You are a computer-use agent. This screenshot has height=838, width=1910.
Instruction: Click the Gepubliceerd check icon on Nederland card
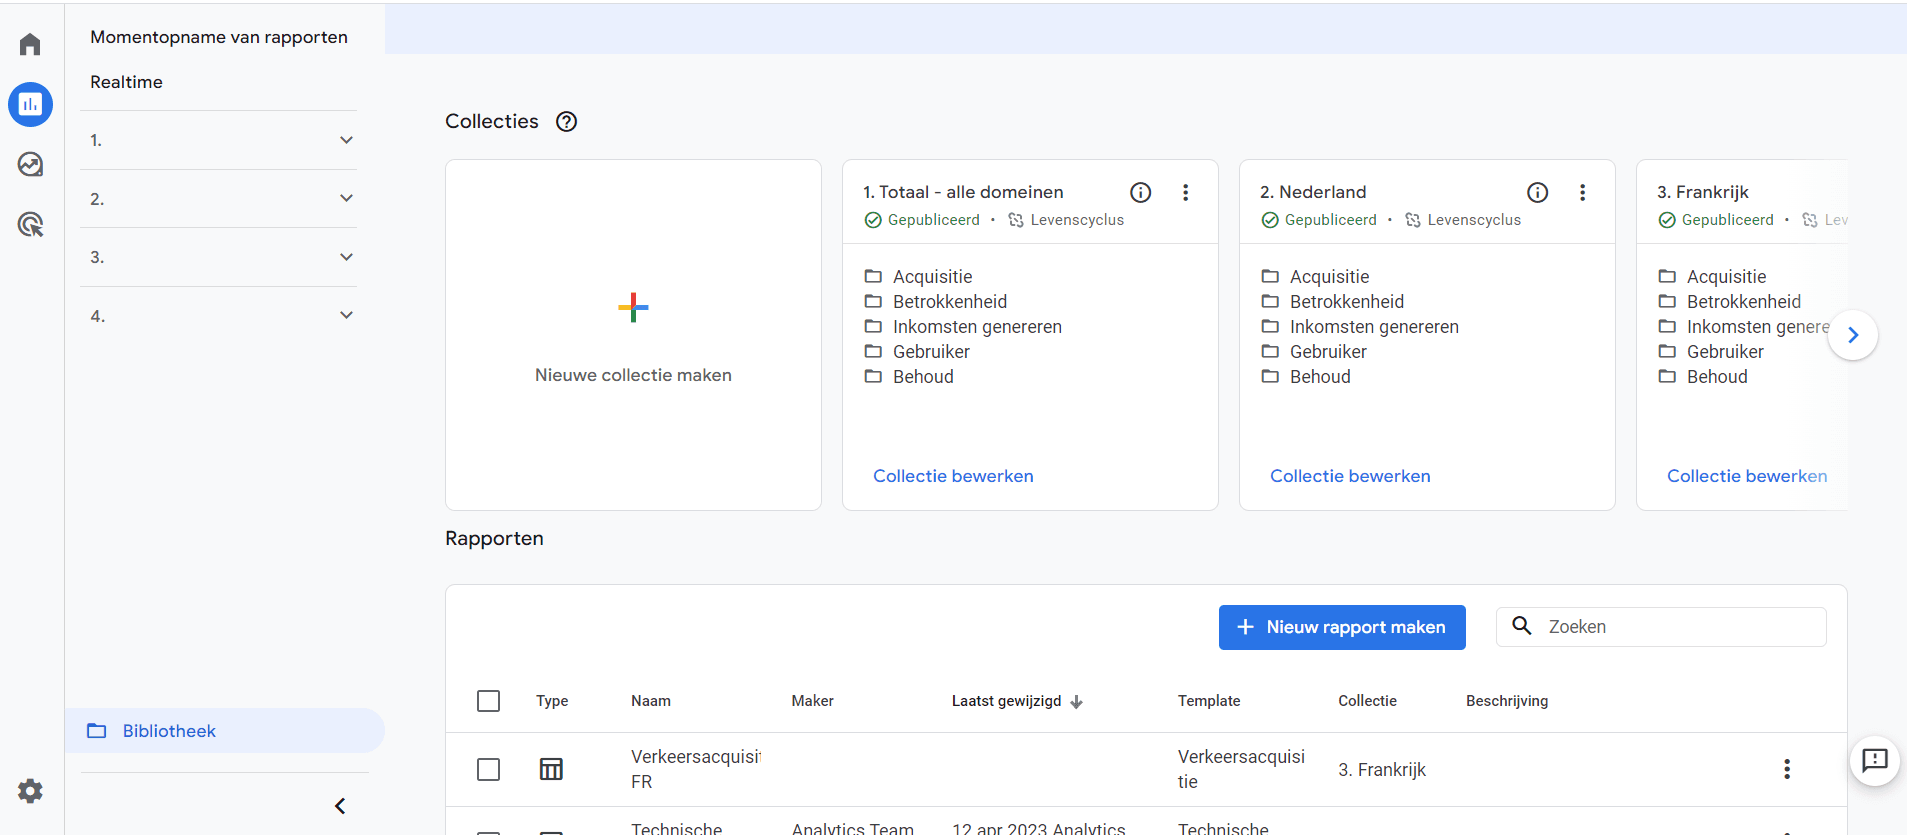coord(1270,220)
